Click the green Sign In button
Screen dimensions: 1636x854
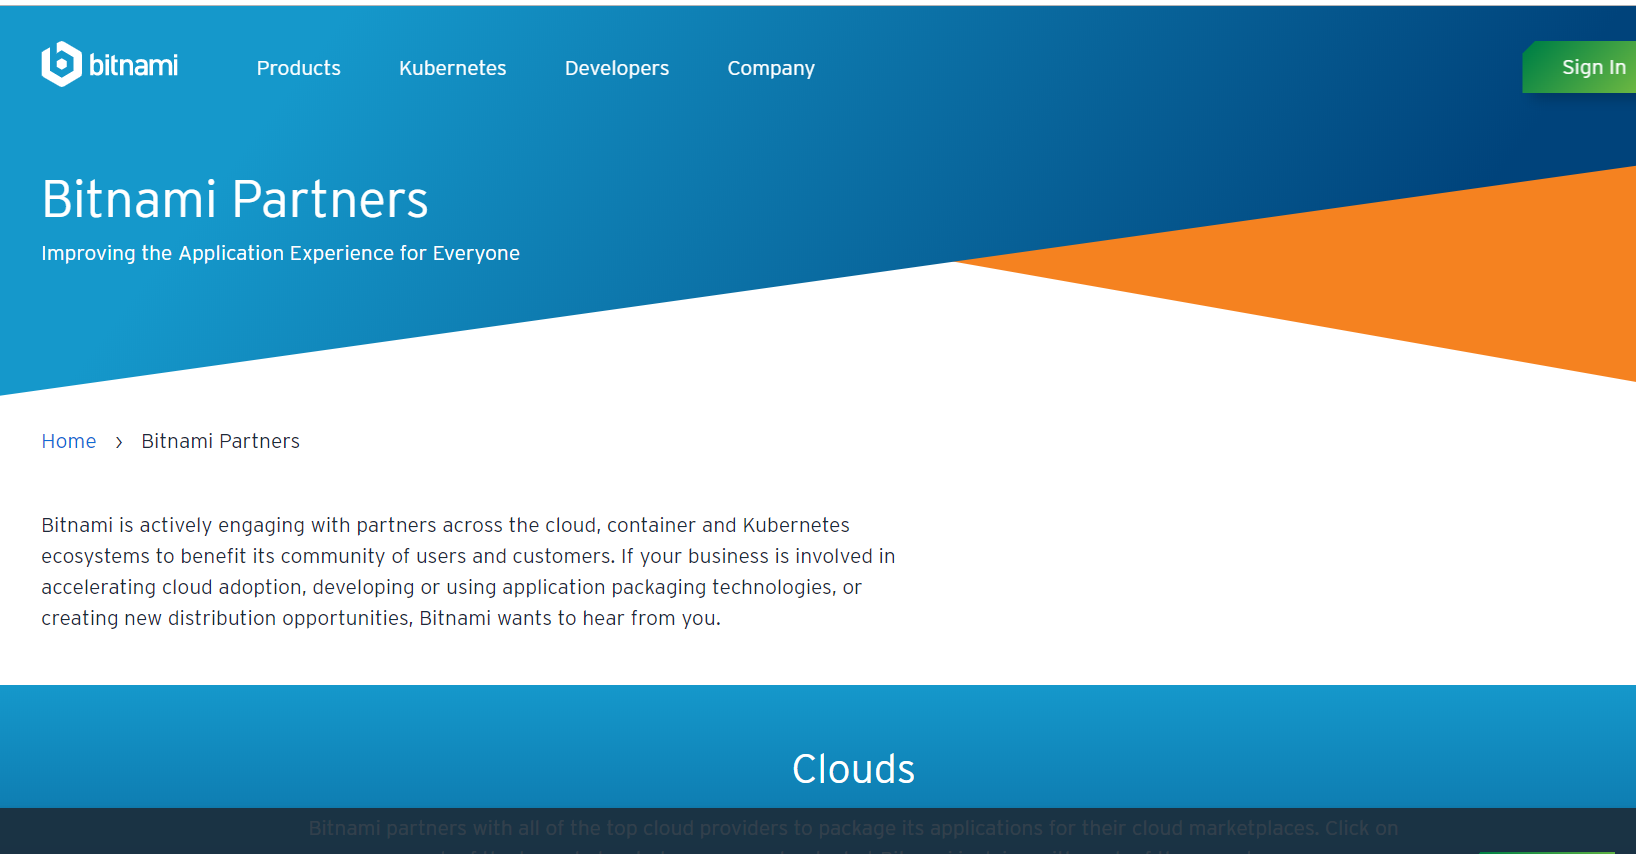tap(1581, 67)
